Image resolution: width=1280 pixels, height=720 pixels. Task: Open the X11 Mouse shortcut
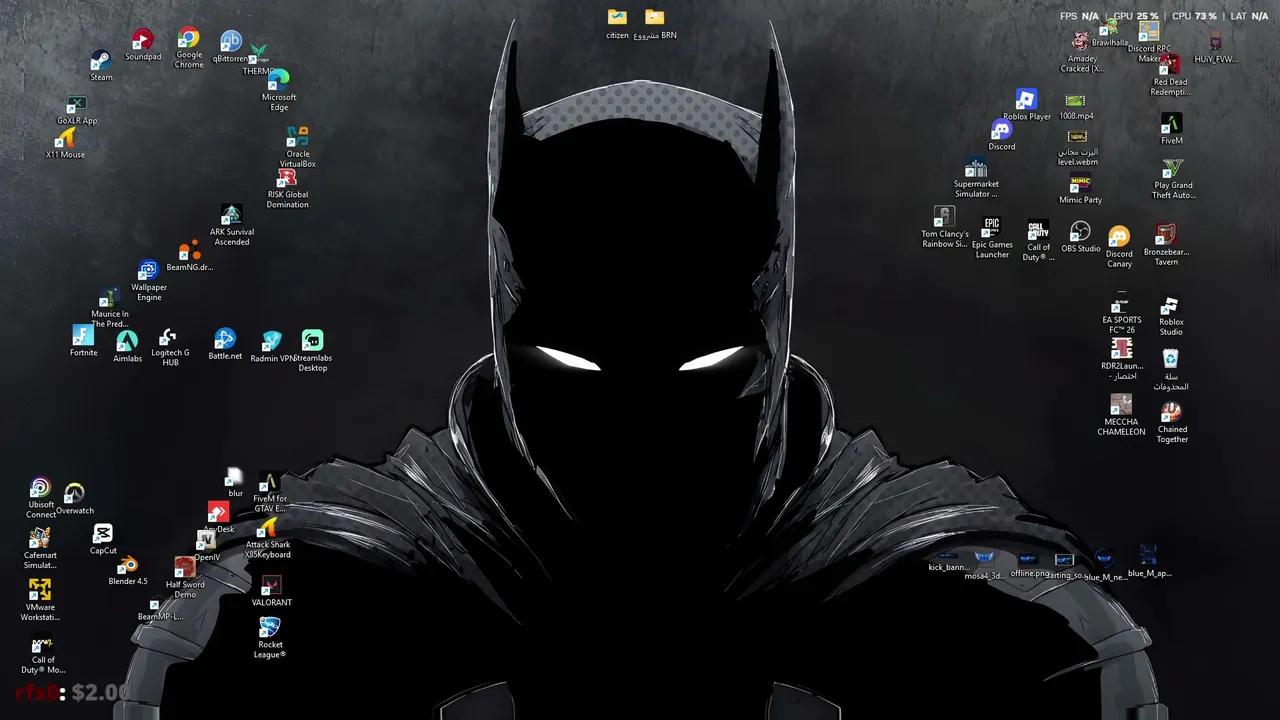66,143
